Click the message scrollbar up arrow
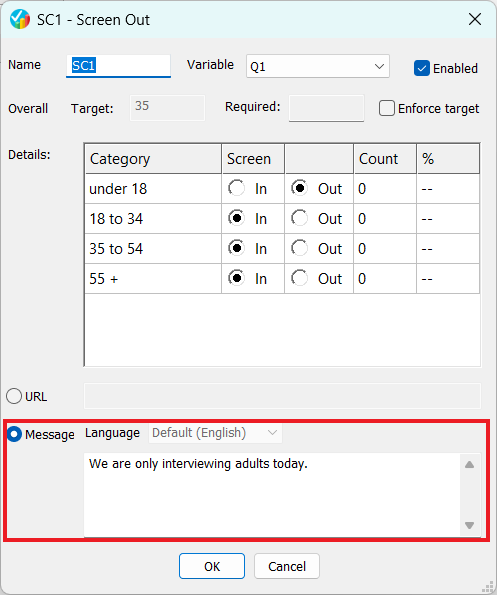 click(x=469, y=464)
